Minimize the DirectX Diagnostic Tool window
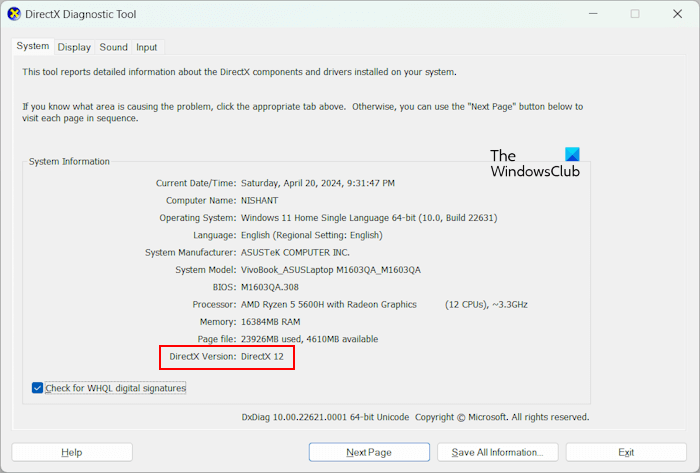 (587, 14)
